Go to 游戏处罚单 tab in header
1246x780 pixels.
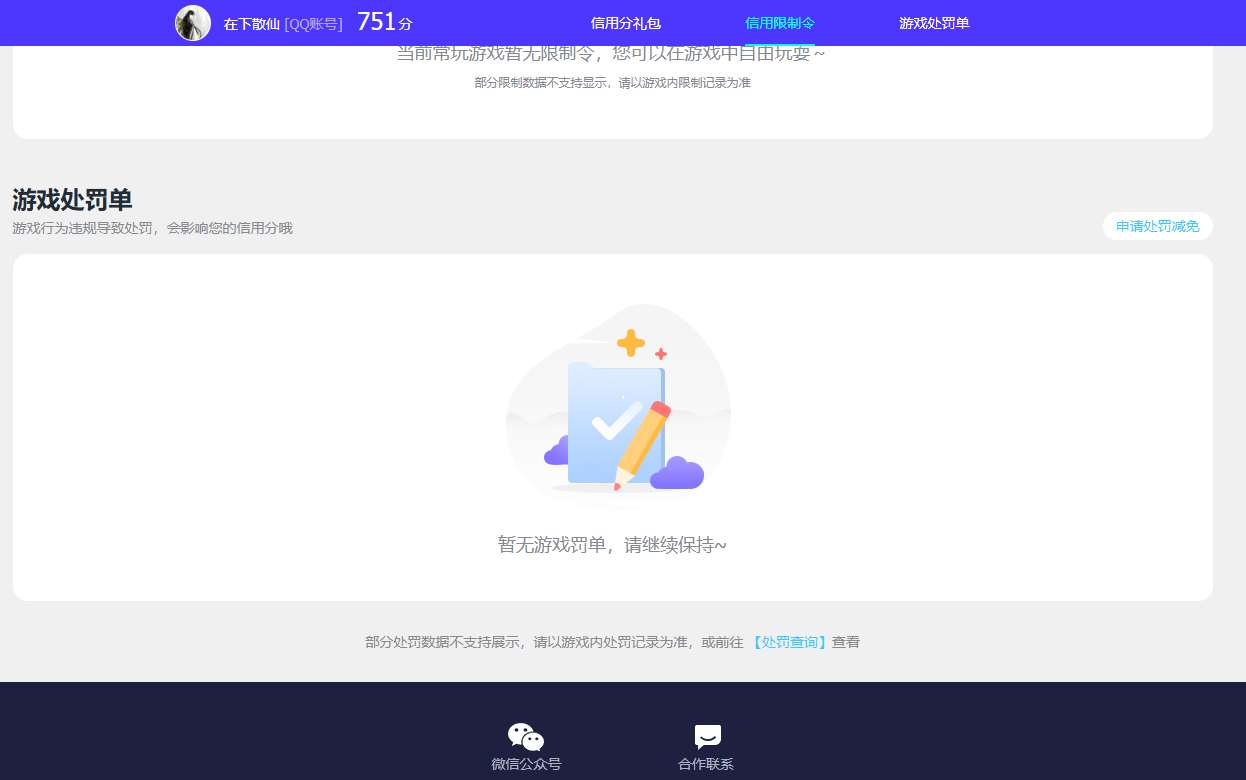[933, 23]
